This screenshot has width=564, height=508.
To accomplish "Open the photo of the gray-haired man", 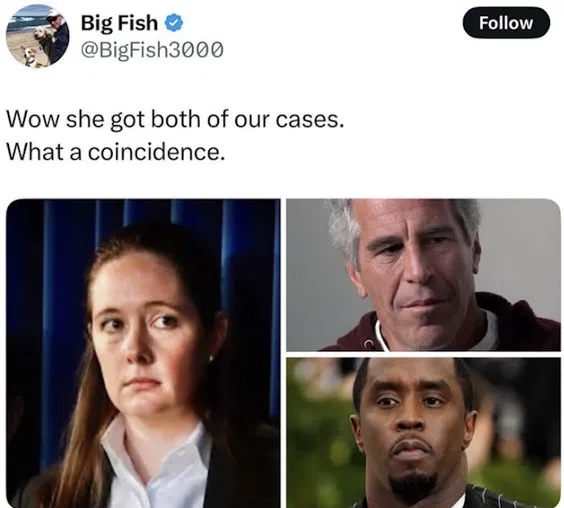I will click(x=423, y=275).
